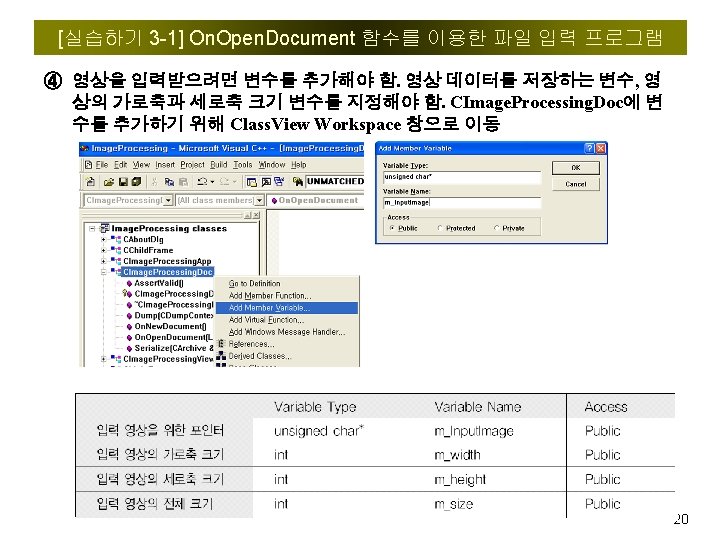Viewport: 720px width, 540px height.
Task: Toggle the Output window toolbar icon
Action: [266, 182]
